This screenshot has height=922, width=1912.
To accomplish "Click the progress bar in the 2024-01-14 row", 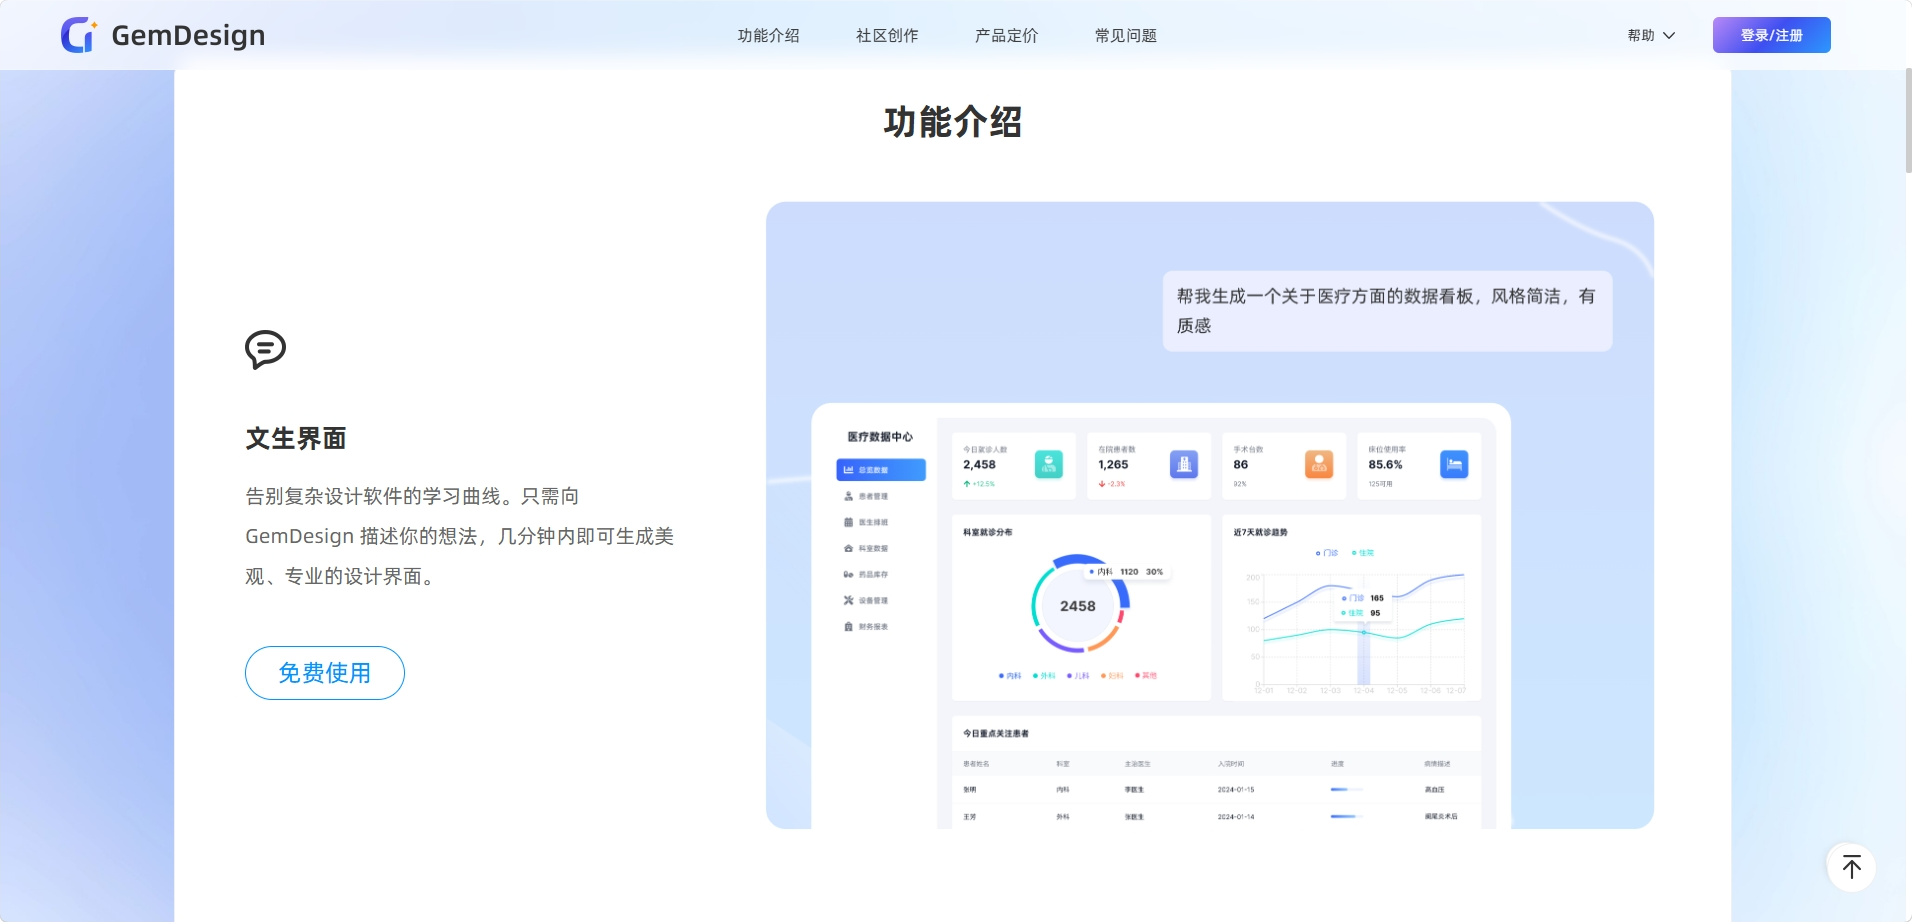I will coord(1346,817).
